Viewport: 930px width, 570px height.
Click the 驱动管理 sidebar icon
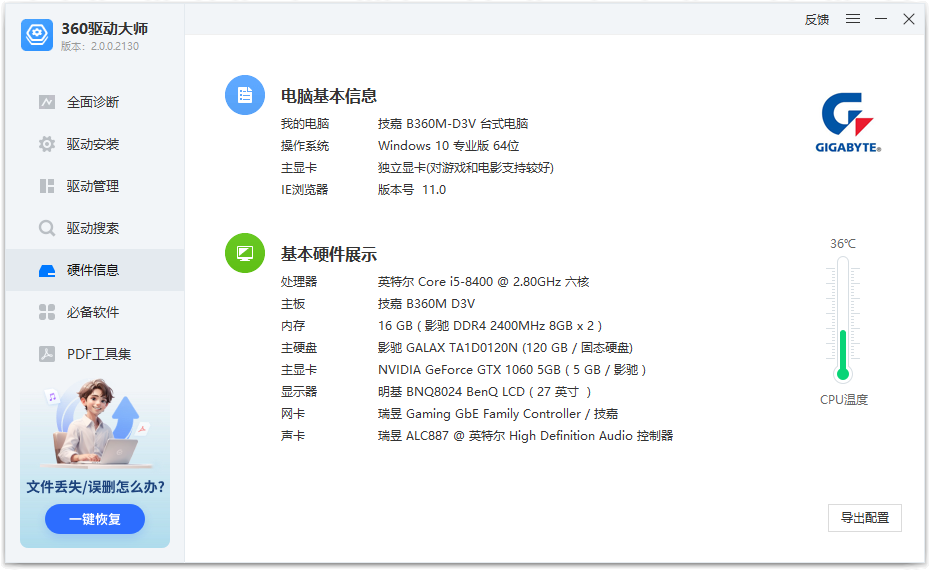click(47, 186)
